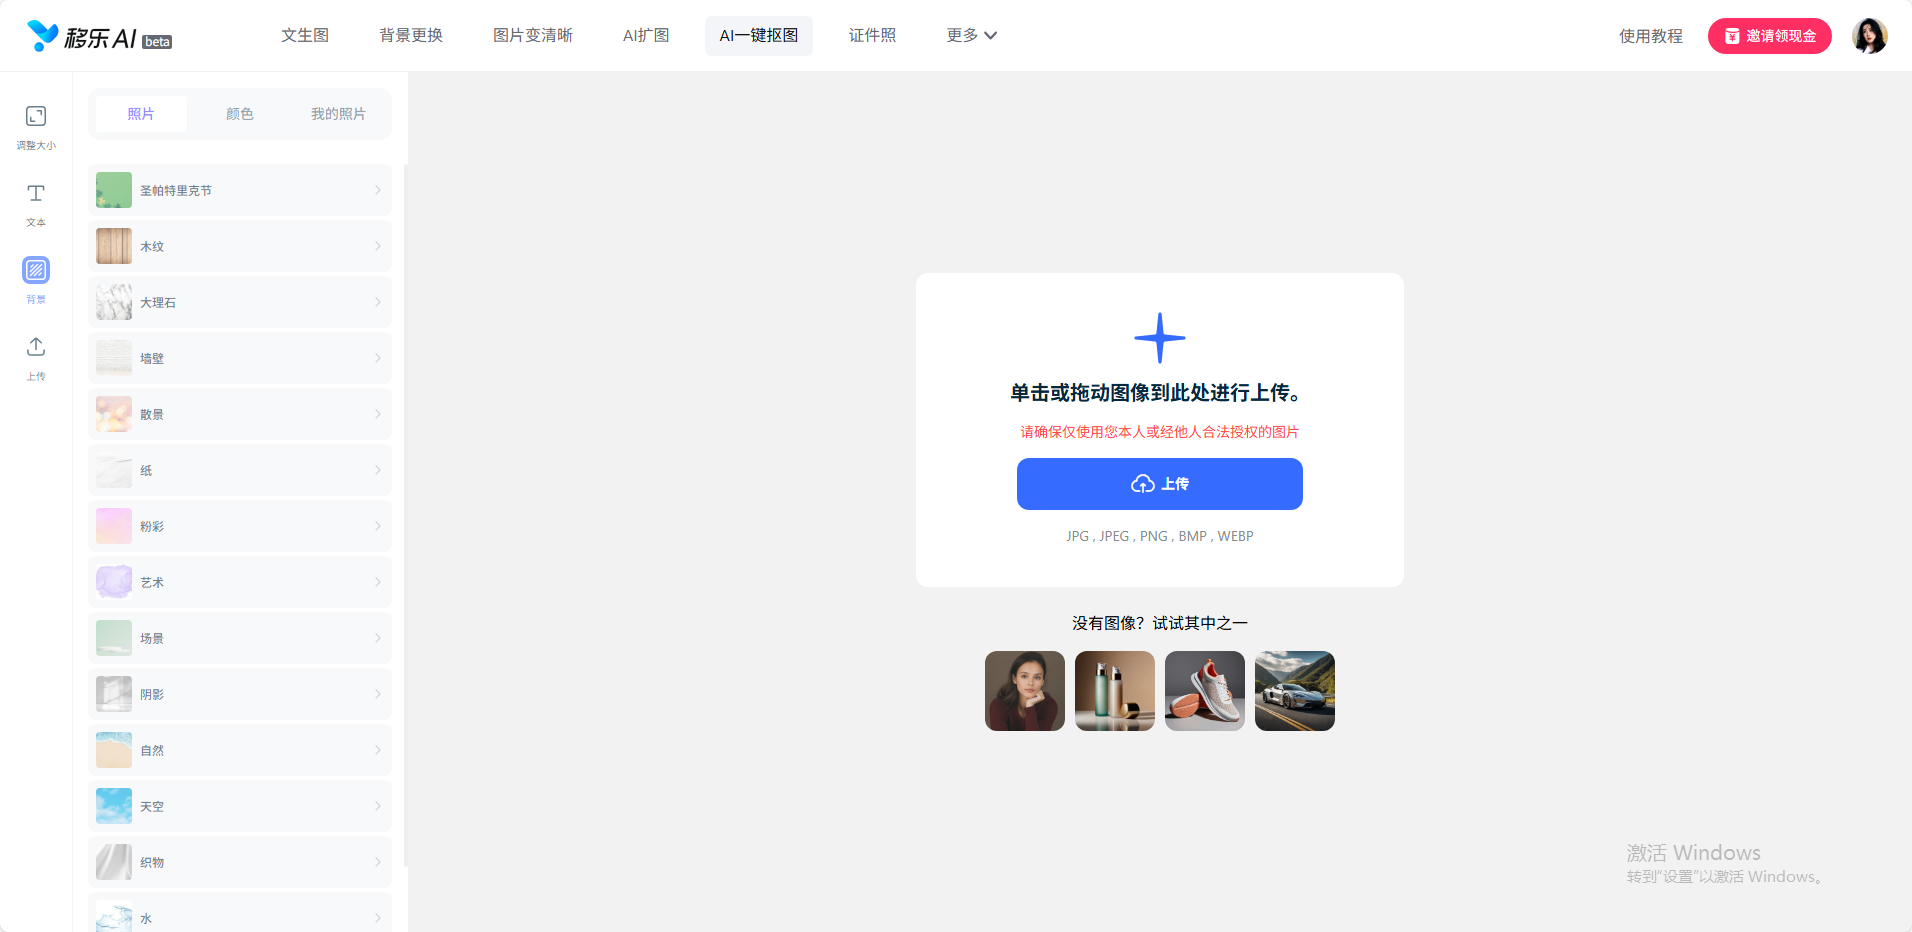The width and height of the screenshot is (1912, 932).
Task: Click the blue 上传 upload button
Action: pyautogui.click(x=1160, y=484)
